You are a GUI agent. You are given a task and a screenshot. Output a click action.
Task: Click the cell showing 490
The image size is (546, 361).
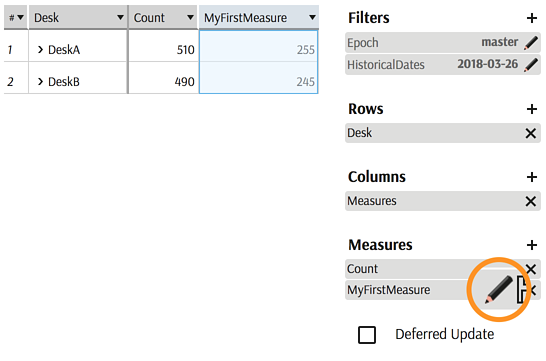pyautogui.click(x=163, y=78)
